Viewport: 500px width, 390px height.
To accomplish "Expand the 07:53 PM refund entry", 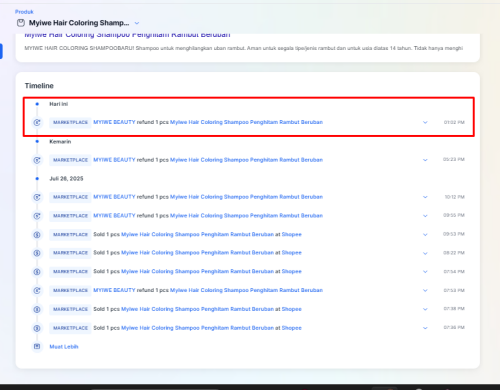I will (425, 290).
